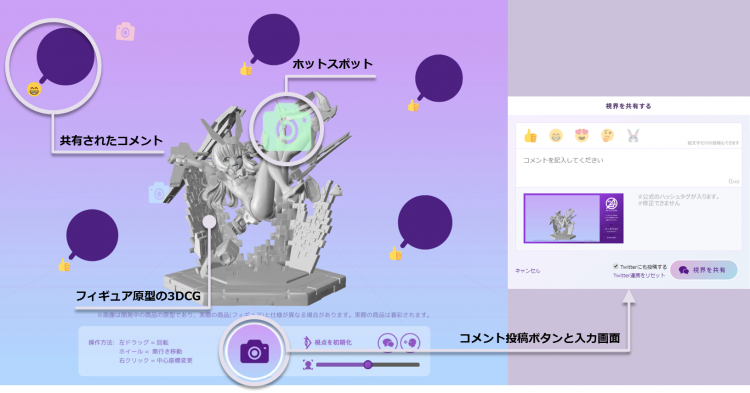This screenshot has width=750, height=393.
Task: Click the figure preview thumbnail in share panel
Action: coord(574,218)
